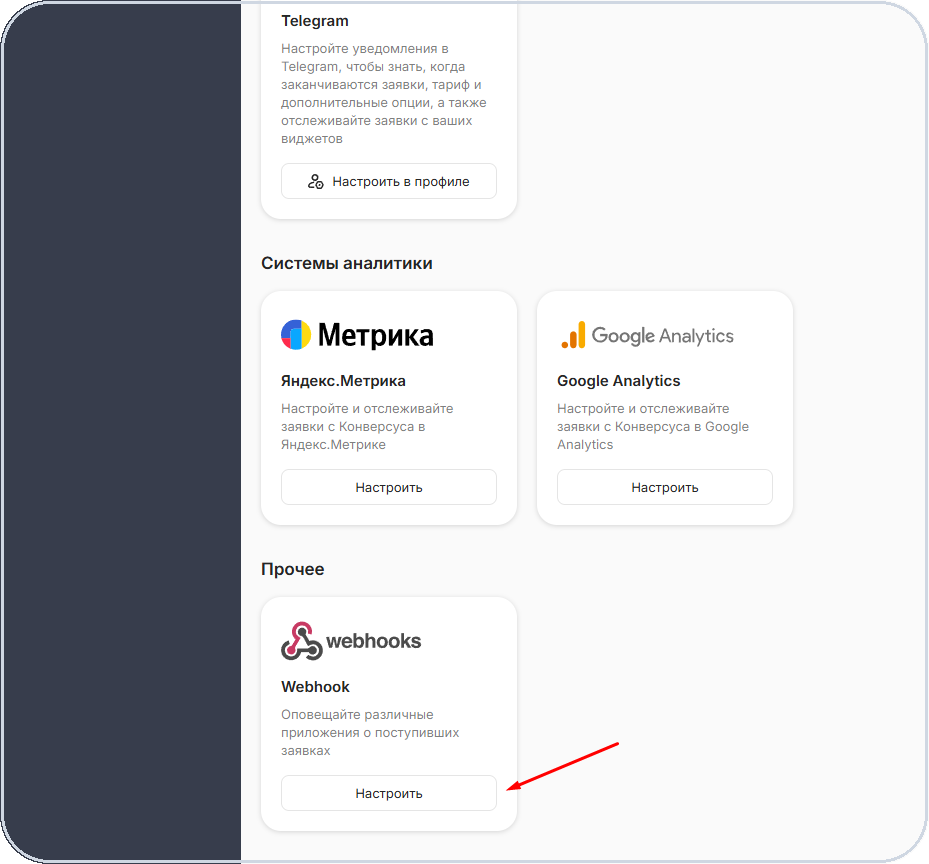Click the 'Системы аналитики' section heading
This screenshot has width=929, height=864.
click(x=347, y=263)
